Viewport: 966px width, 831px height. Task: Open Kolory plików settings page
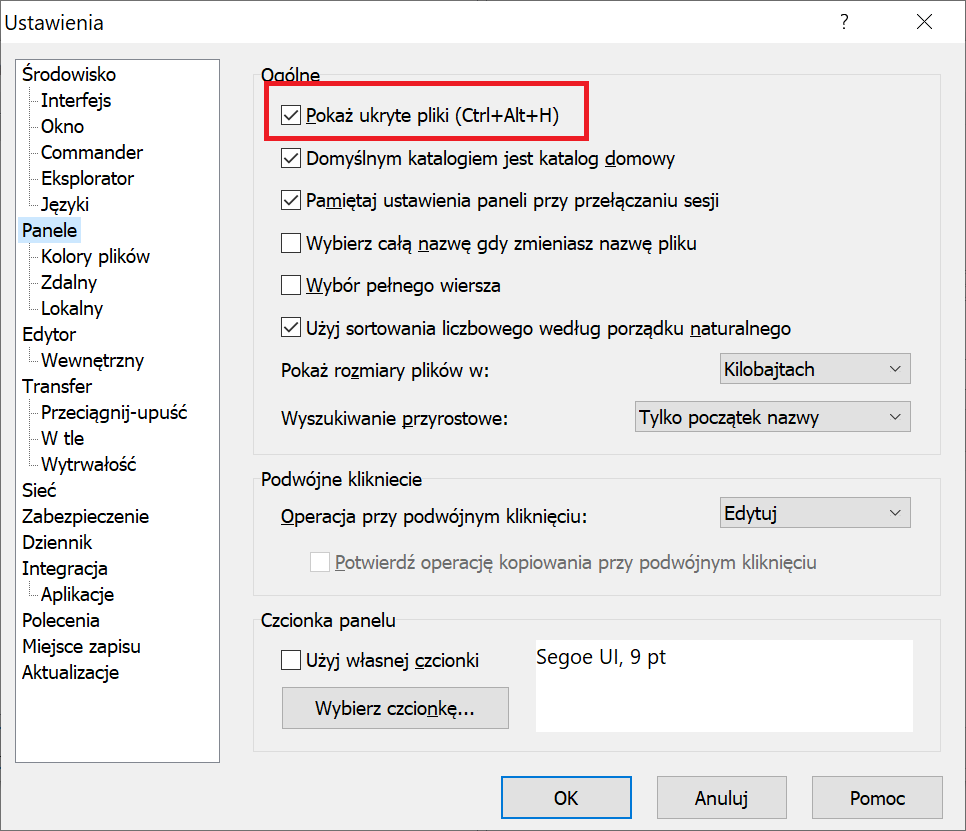click(95, 257)
